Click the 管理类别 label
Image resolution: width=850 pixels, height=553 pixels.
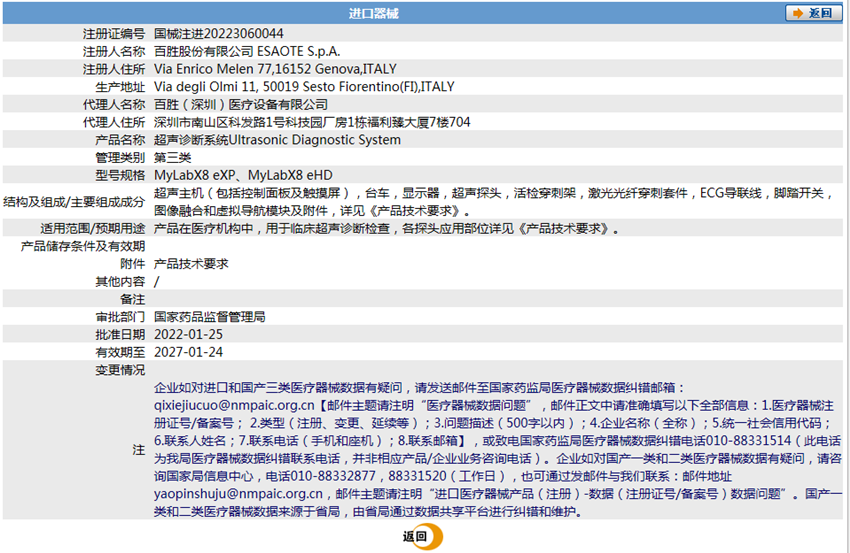[x=120, y=157]
